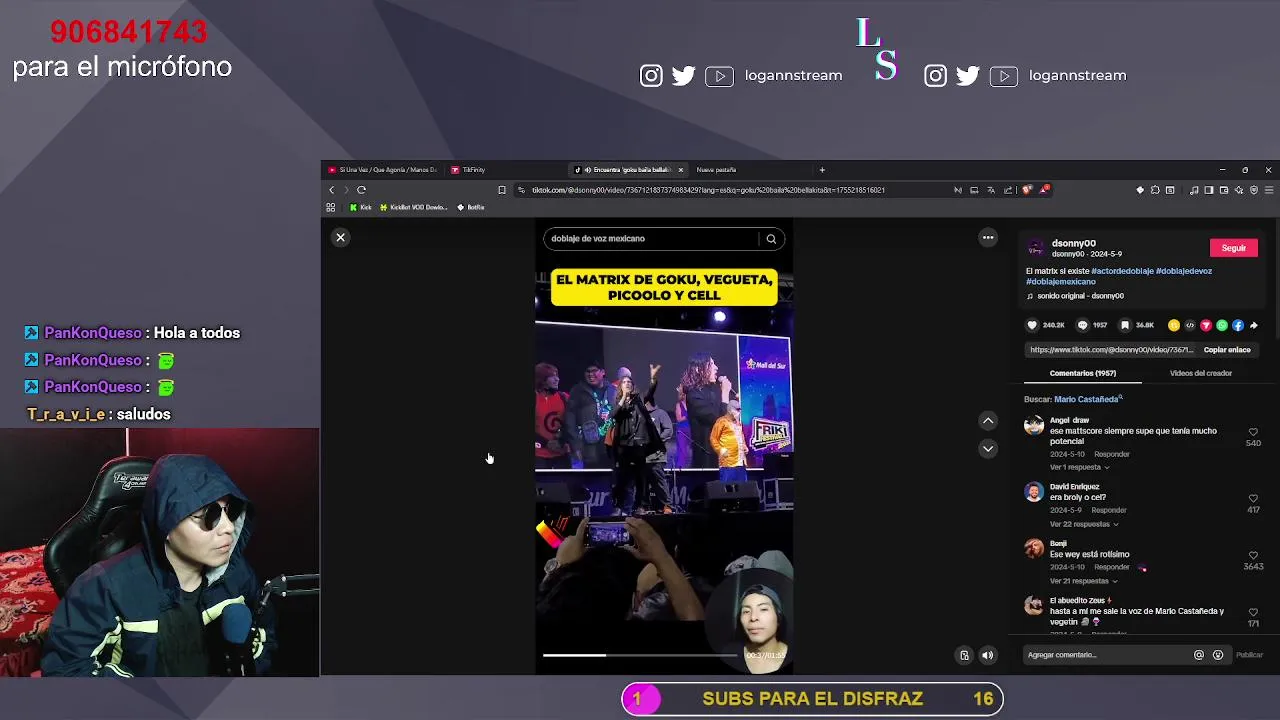The width and height of the screenshot is (1280, 720).
Task: Like El abuedito Zeus's comment
Action: (1253, 612)
